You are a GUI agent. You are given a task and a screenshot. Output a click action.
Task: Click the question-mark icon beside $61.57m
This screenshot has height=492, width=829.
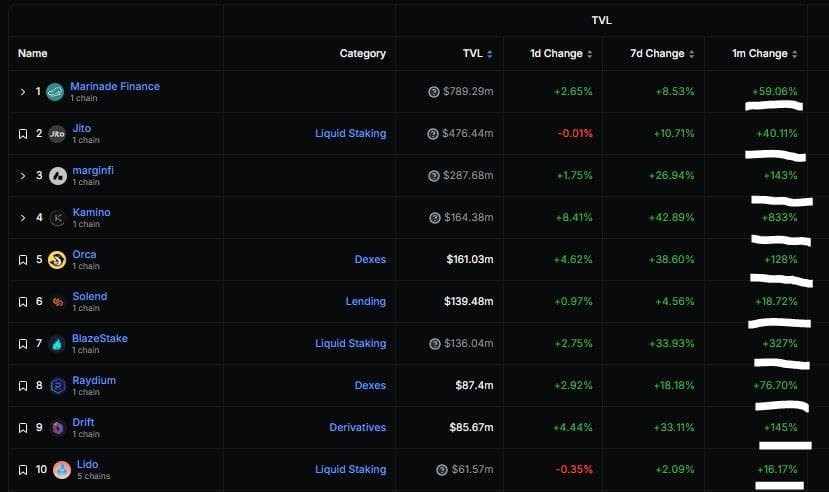pyautogui.click(x=442, y=470)
